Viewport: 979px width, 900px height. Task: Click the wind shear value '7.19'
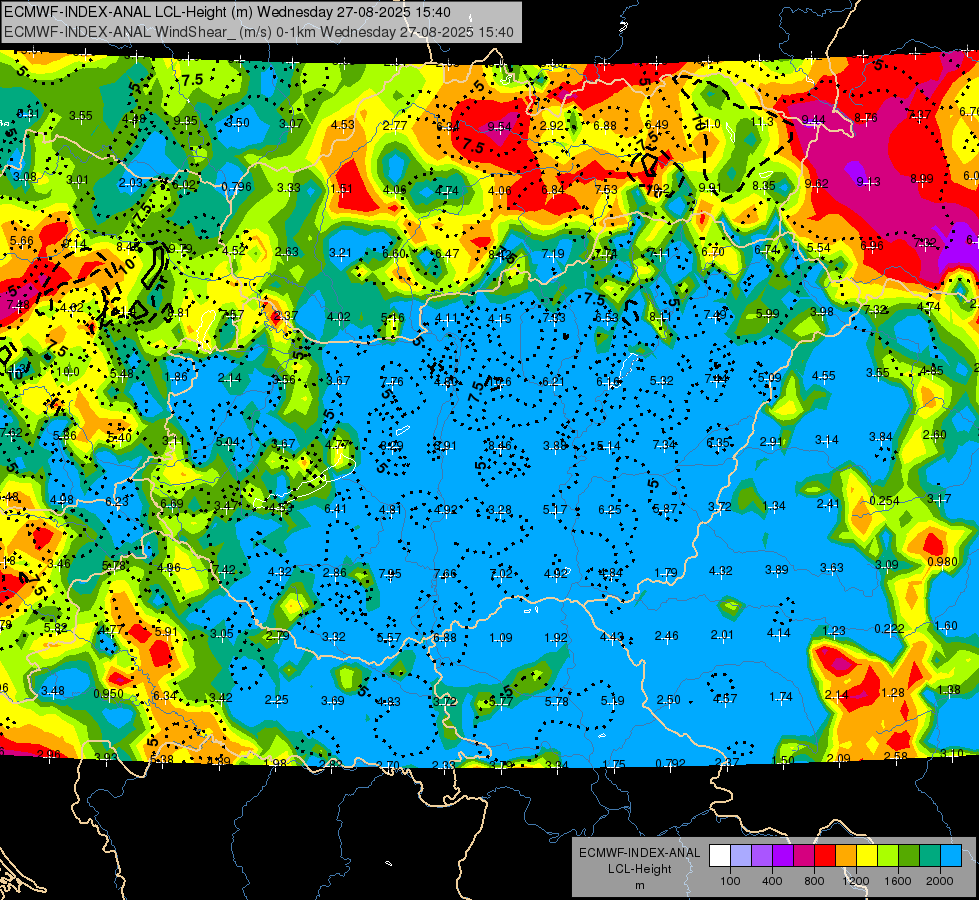pyautogui.click(x=553, y=254)
